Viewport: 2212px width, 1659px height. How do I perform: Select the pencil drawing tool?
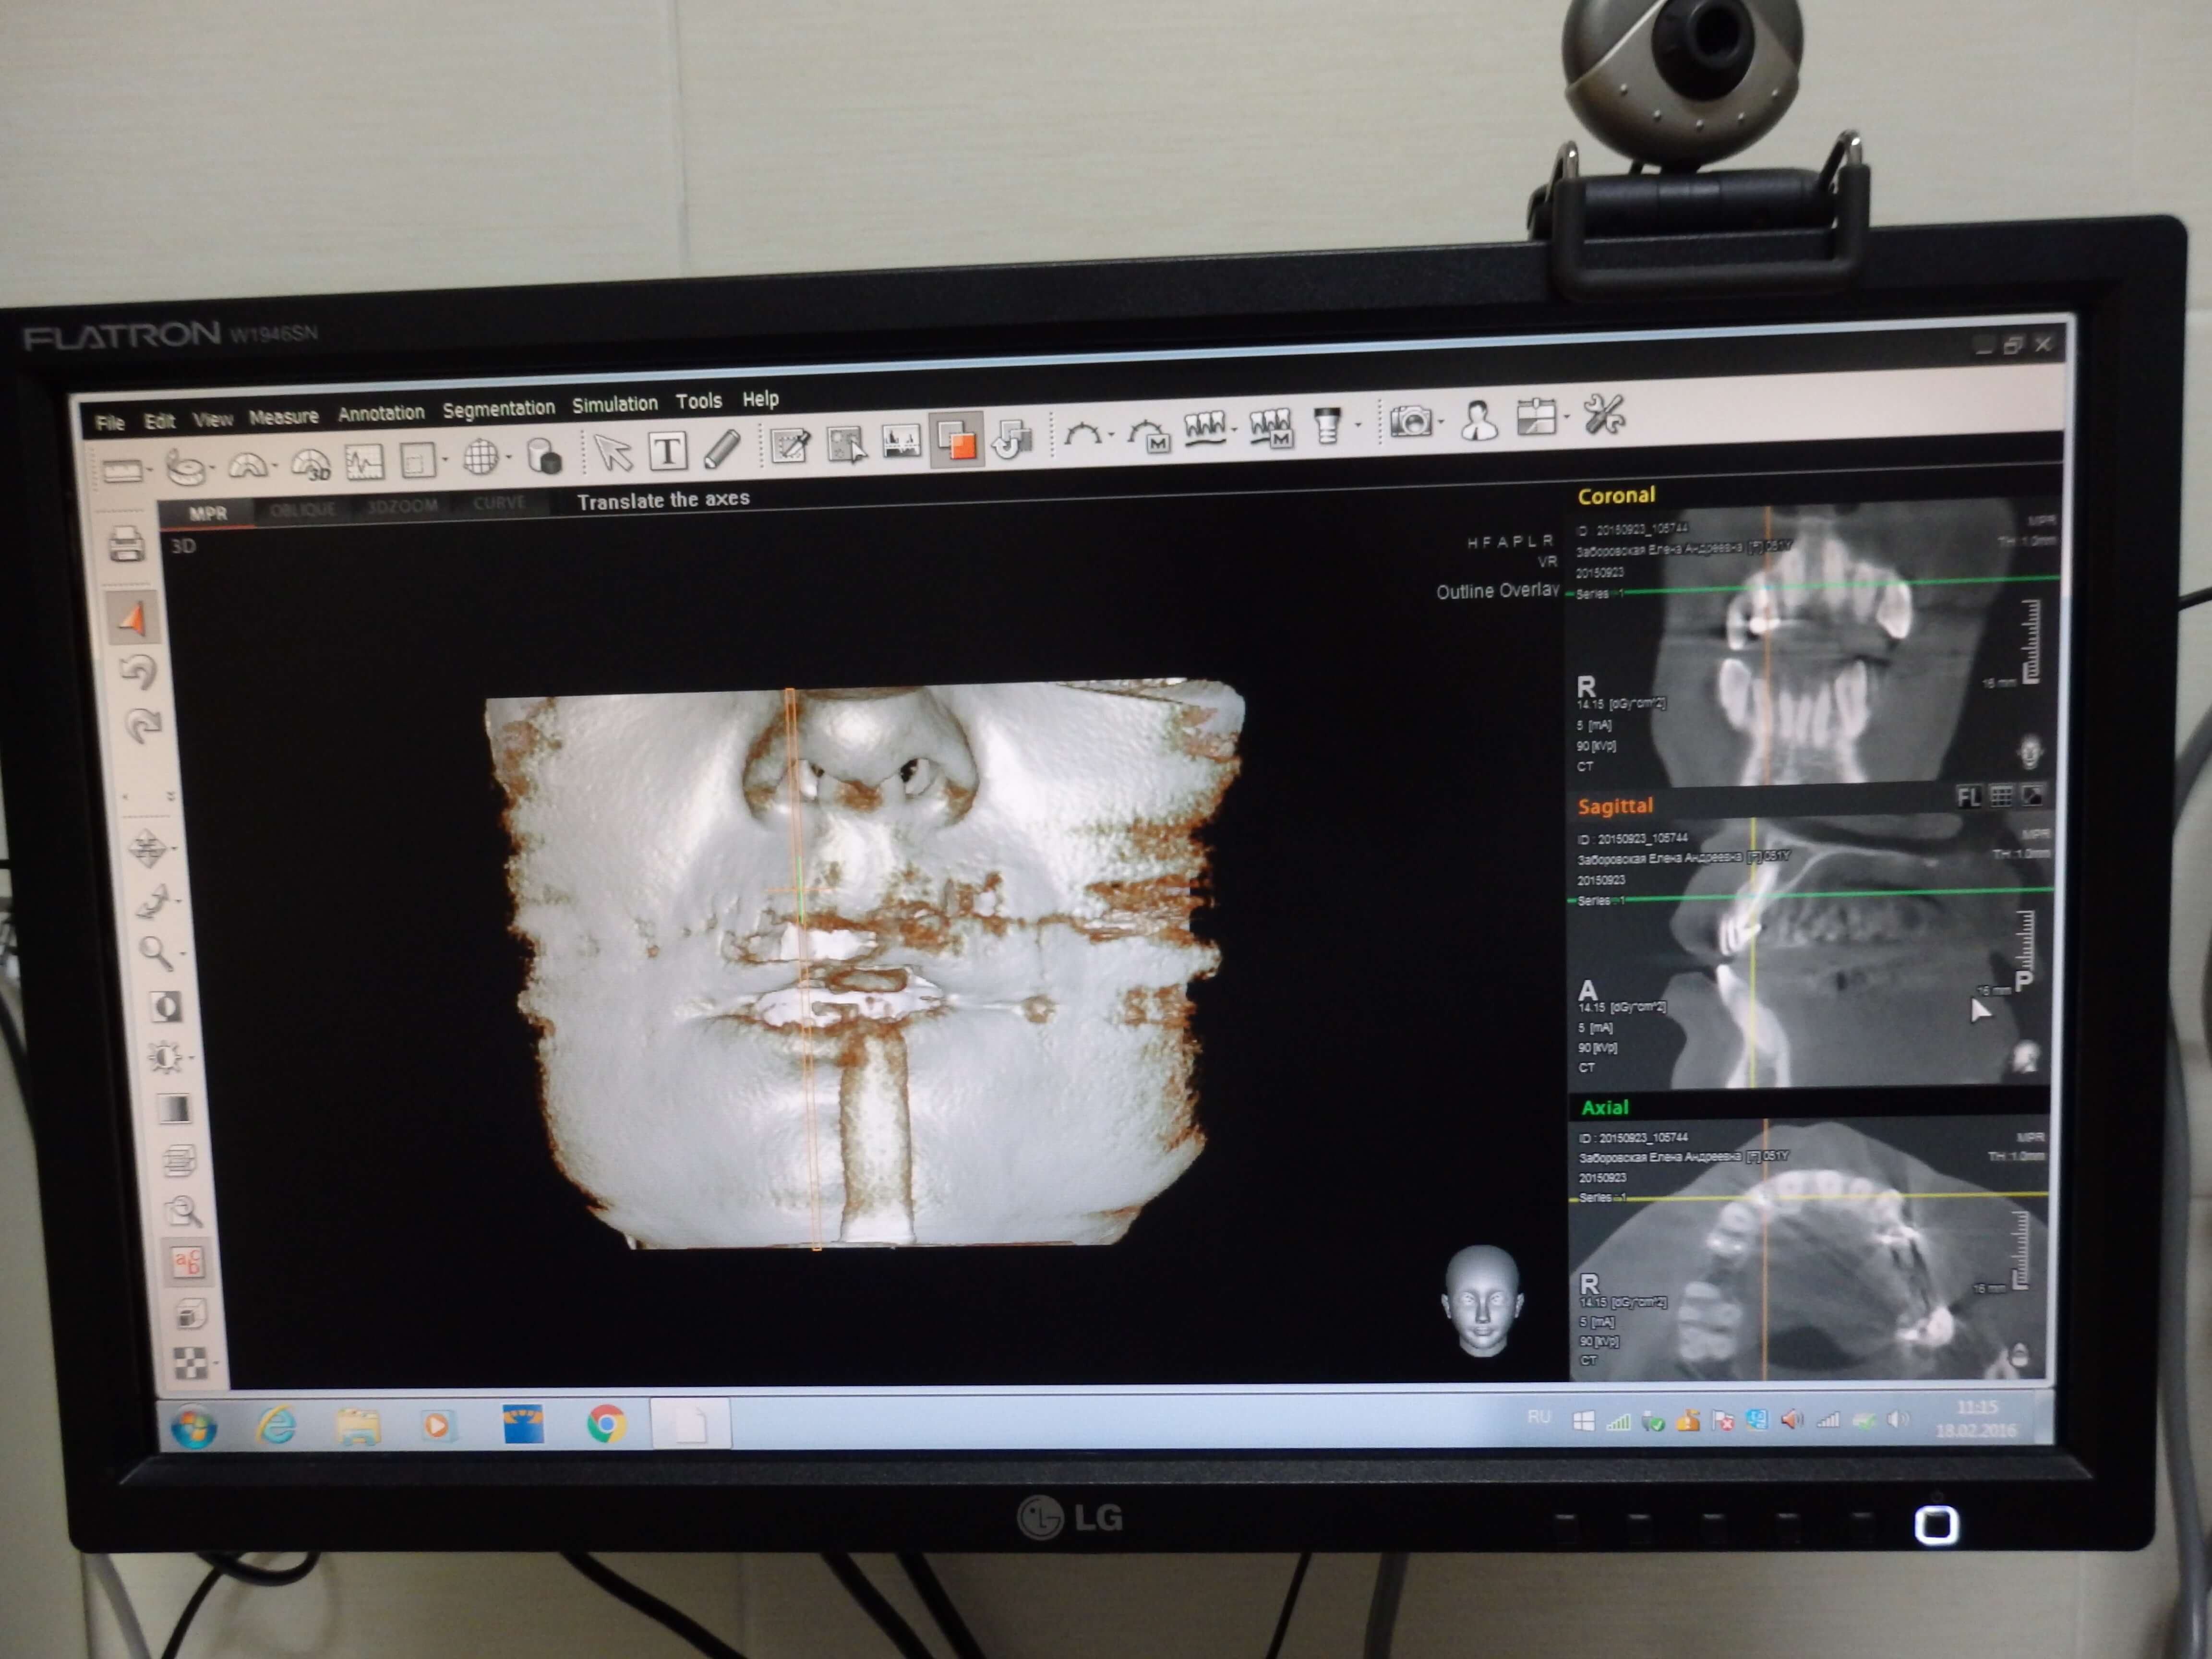click(721, 449)
